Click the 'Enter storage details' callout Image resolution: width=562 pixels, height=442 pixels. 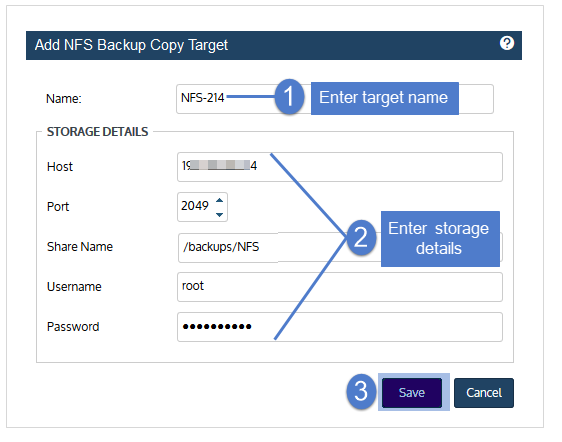tap(440, 239)
